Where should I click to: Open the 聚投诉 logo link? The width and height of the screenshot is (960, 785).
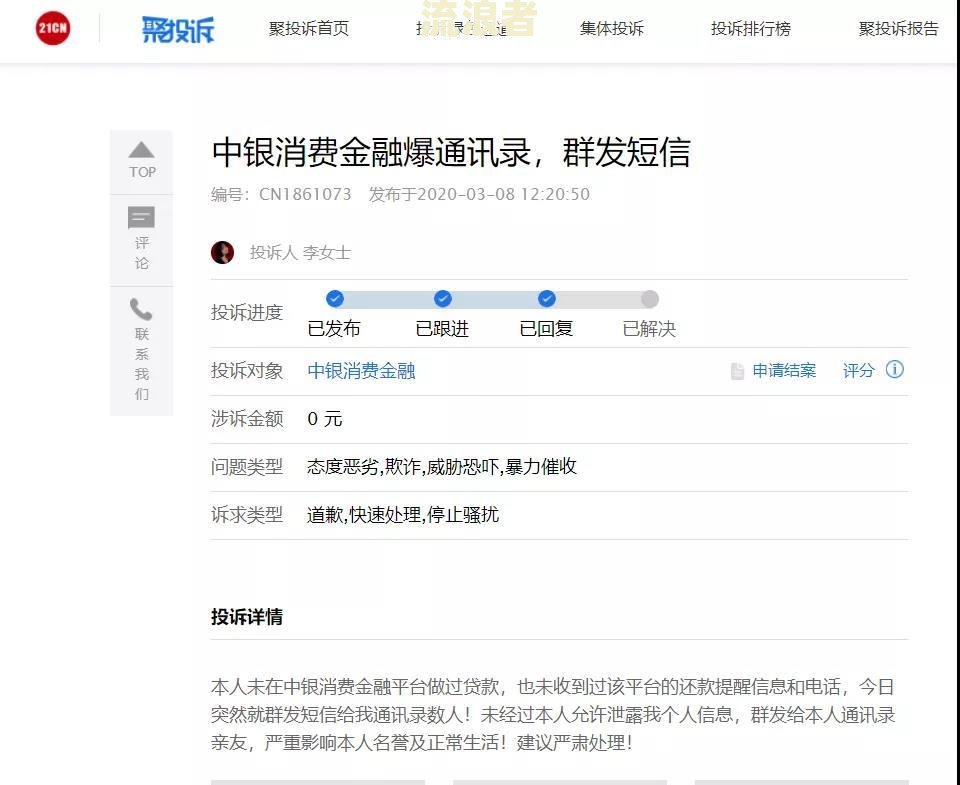[178, 29]
